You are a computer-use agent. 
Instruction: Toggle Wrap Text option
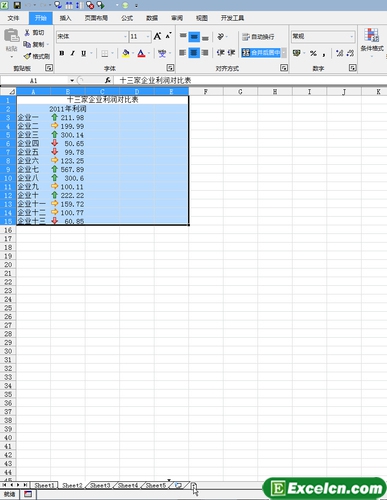258,37
